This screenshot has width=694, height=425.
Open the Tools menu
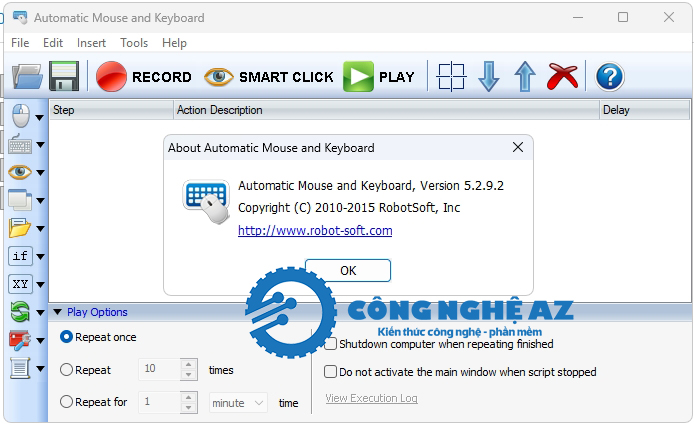(x=134, y=43)
